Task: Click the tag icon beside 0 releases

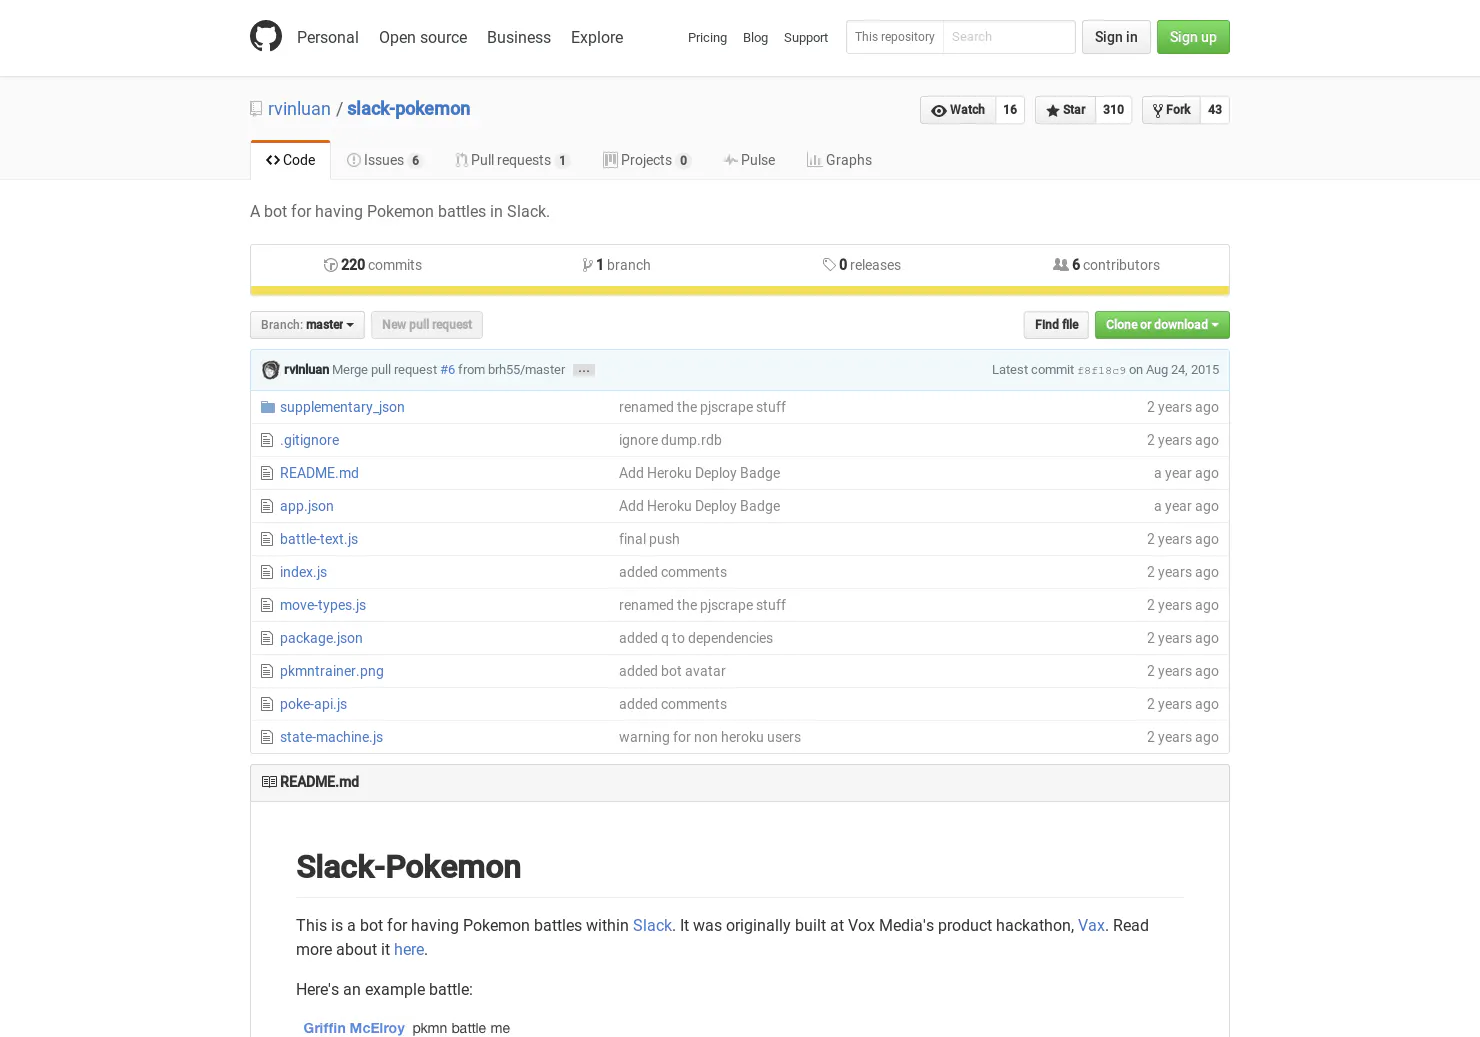Action: 829,265
